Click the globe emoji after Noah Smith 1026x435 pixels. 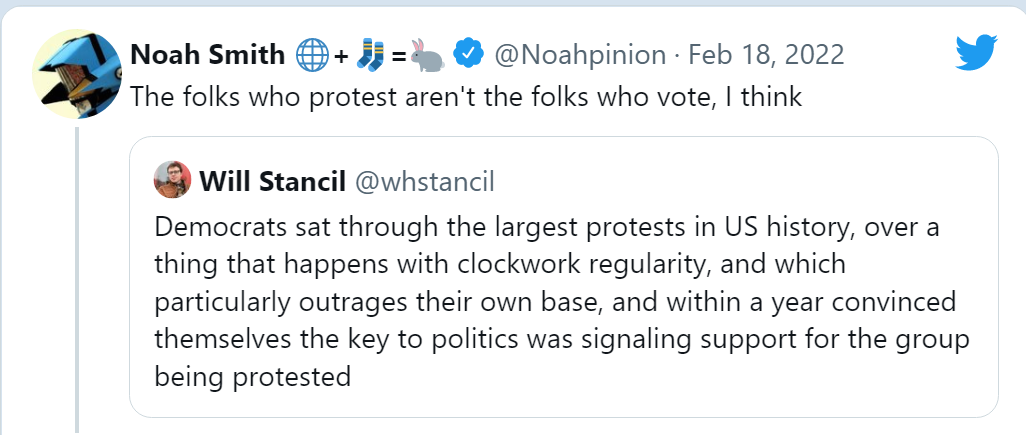(312, 54)
